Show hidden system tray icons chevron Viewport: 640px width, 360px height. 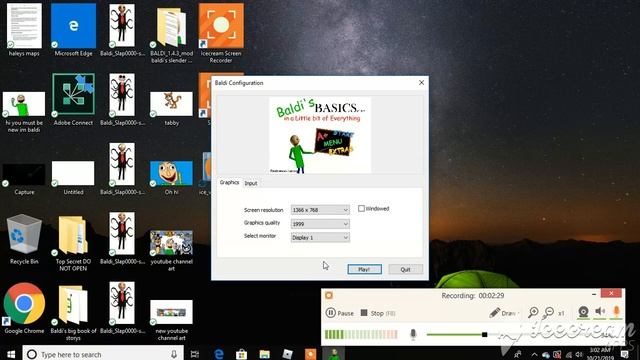click(534, 354)
